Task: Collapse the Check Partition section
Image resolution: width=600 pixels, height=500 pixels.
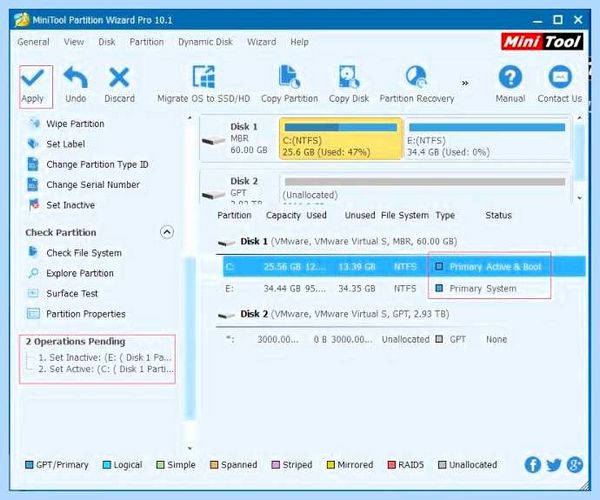Action: [167, 232]
